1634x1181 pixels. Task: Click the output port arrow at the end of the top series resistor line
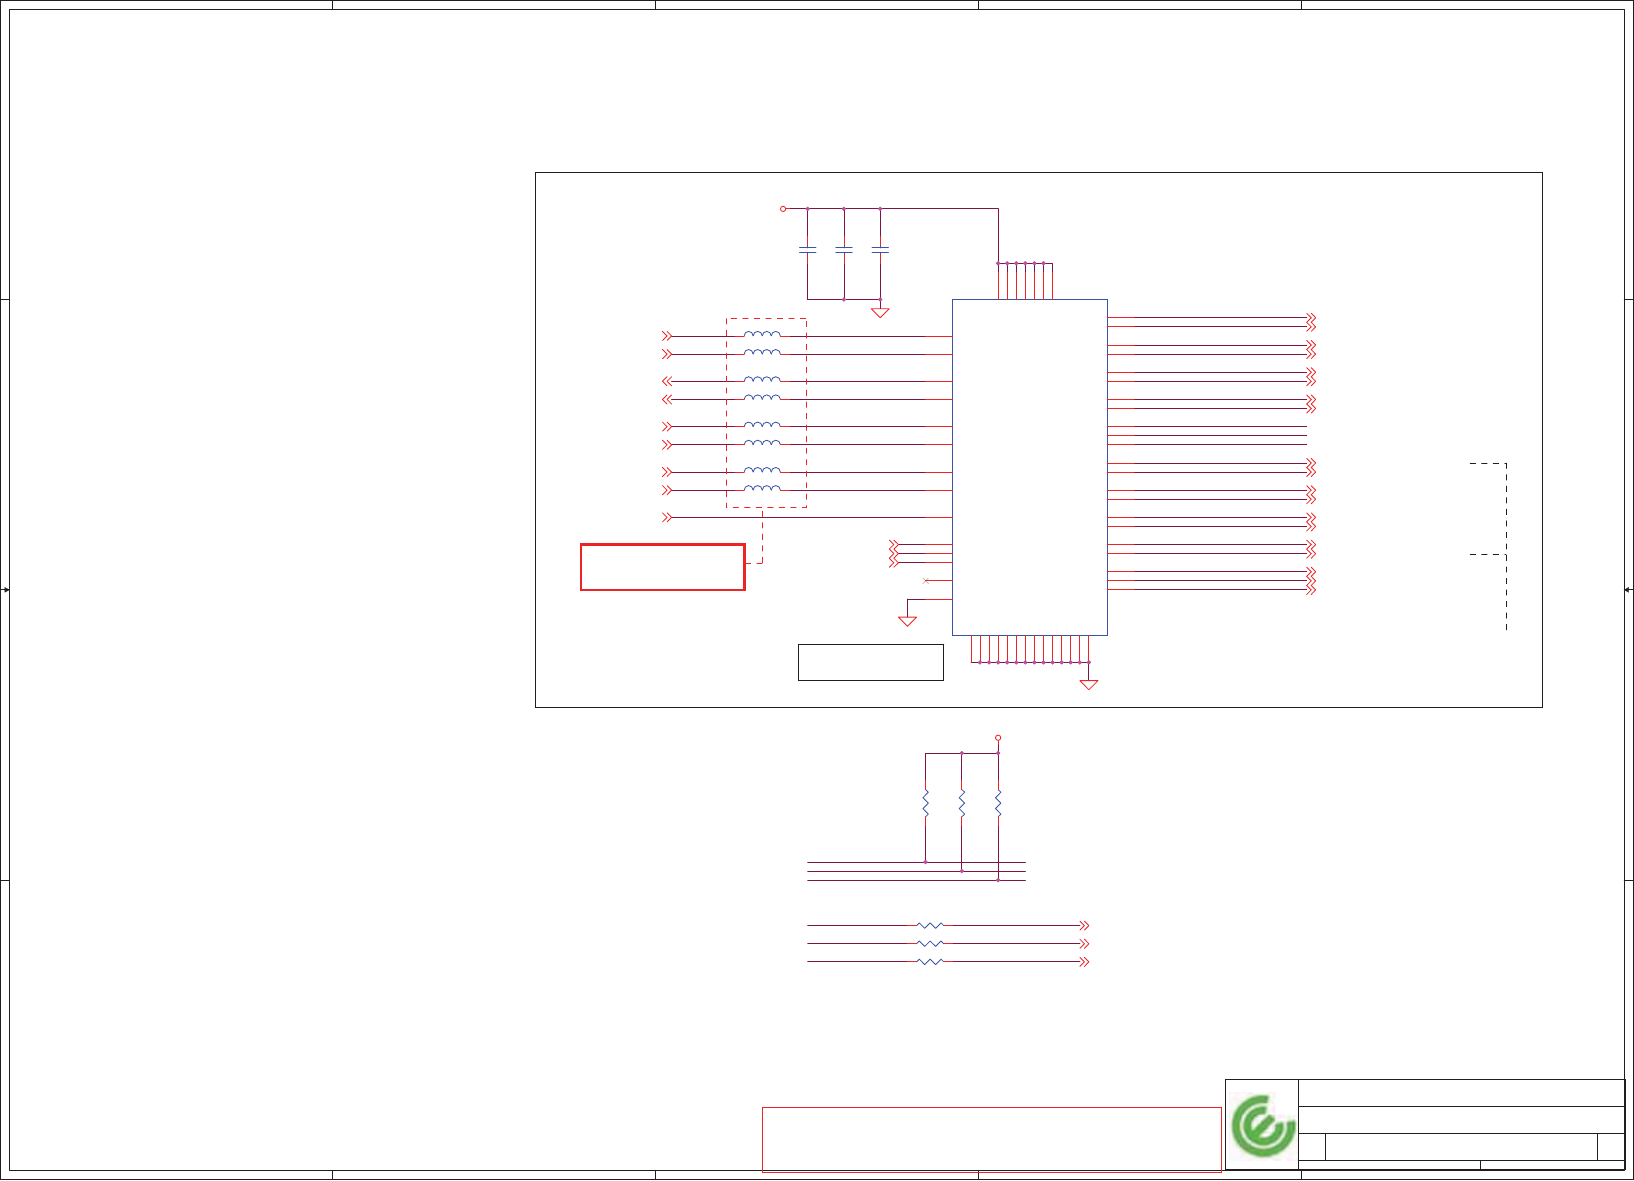point(1084,926)
